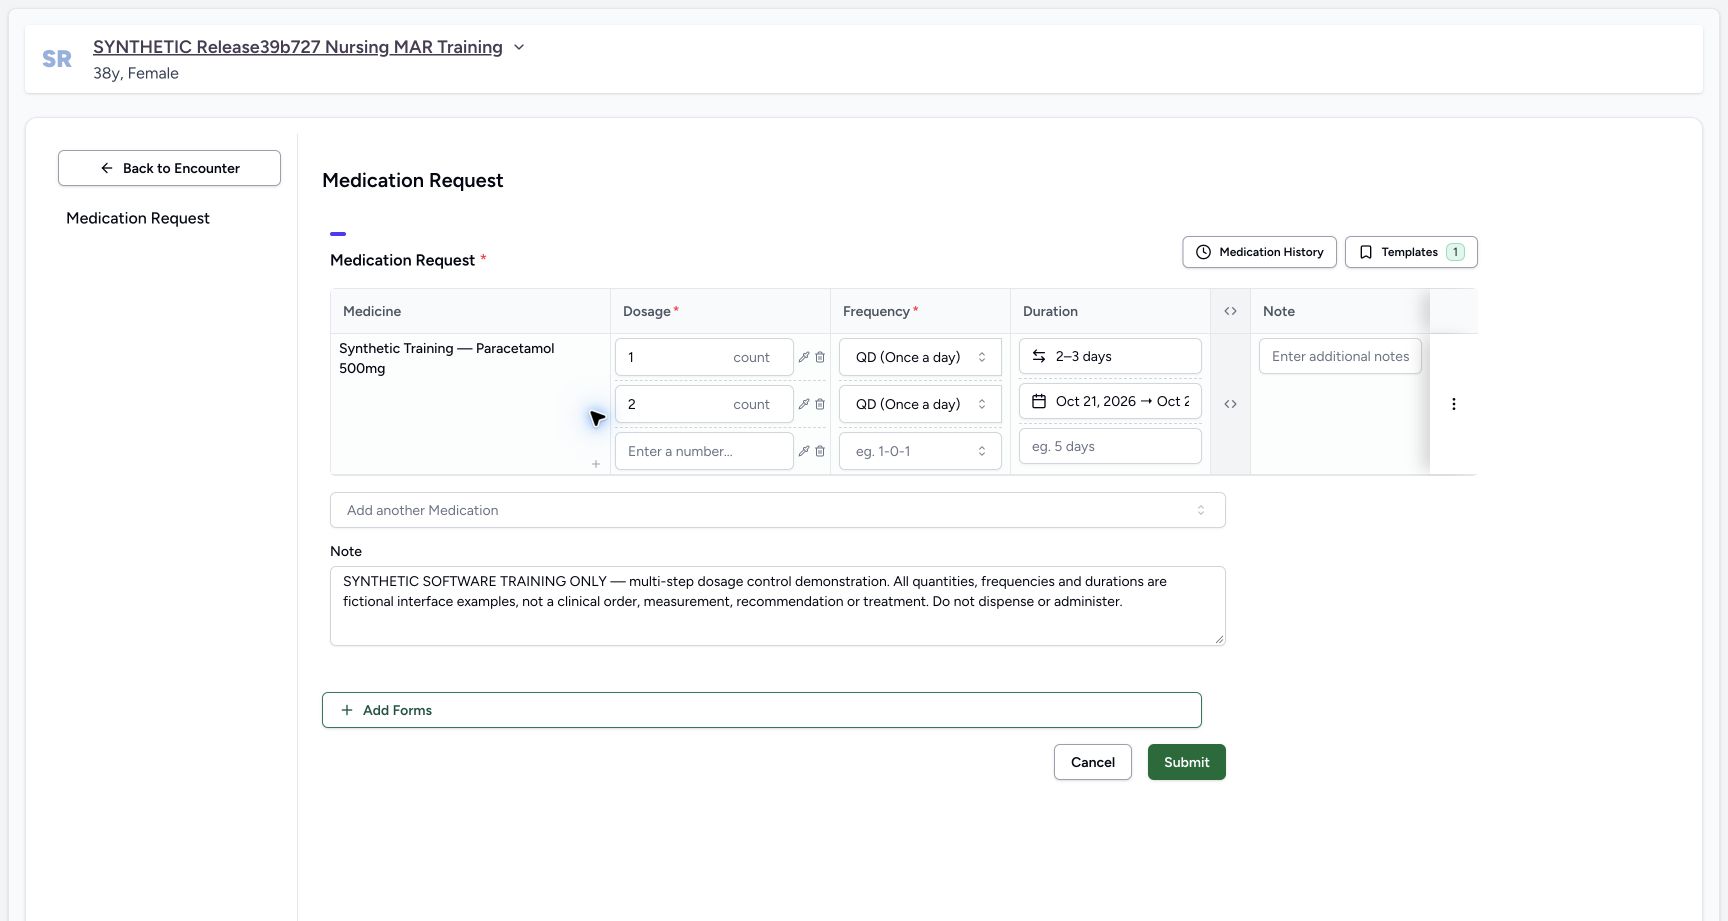
Task: Open the Templates button
Action: tap(1411, 252)
